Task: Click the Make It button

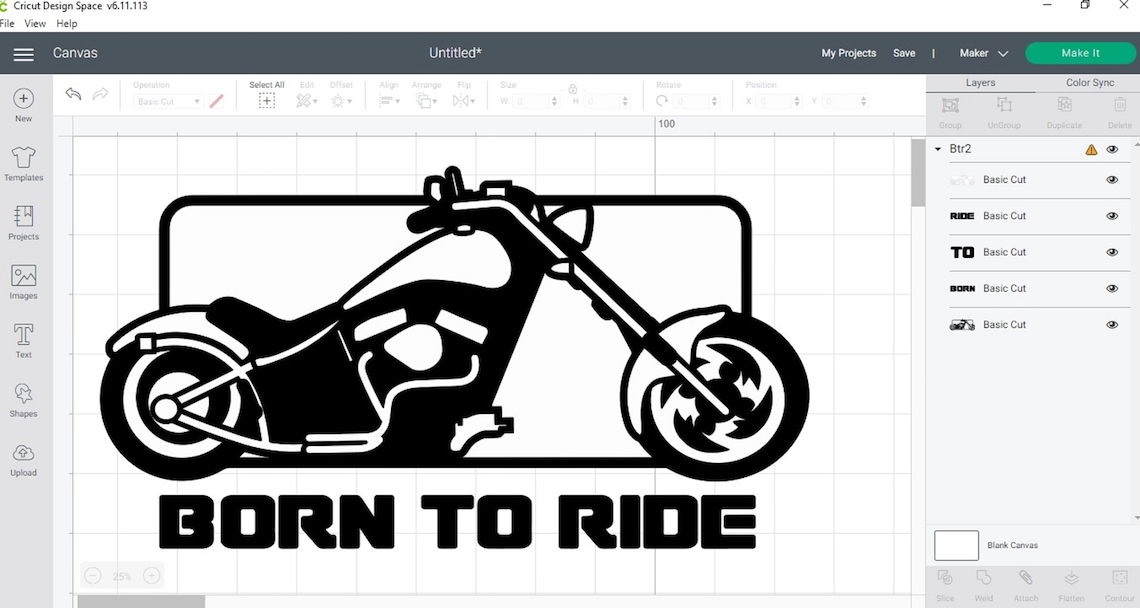Action: tap(1080, 52)
